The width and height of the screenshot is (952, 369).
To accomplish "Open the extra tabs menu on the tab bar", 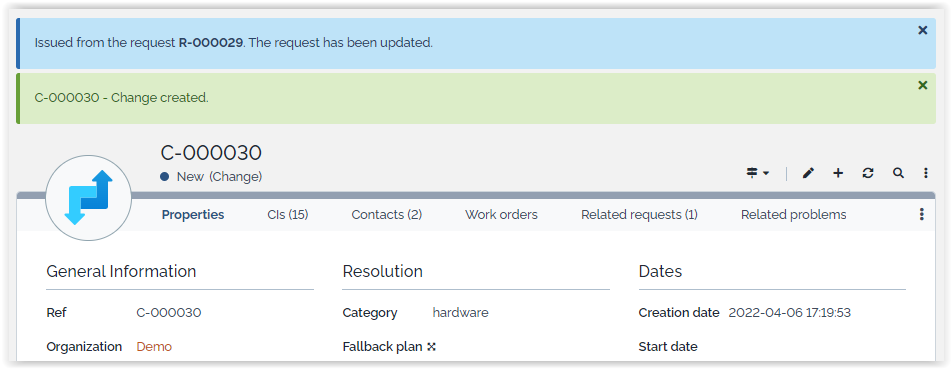I will 922,214.
